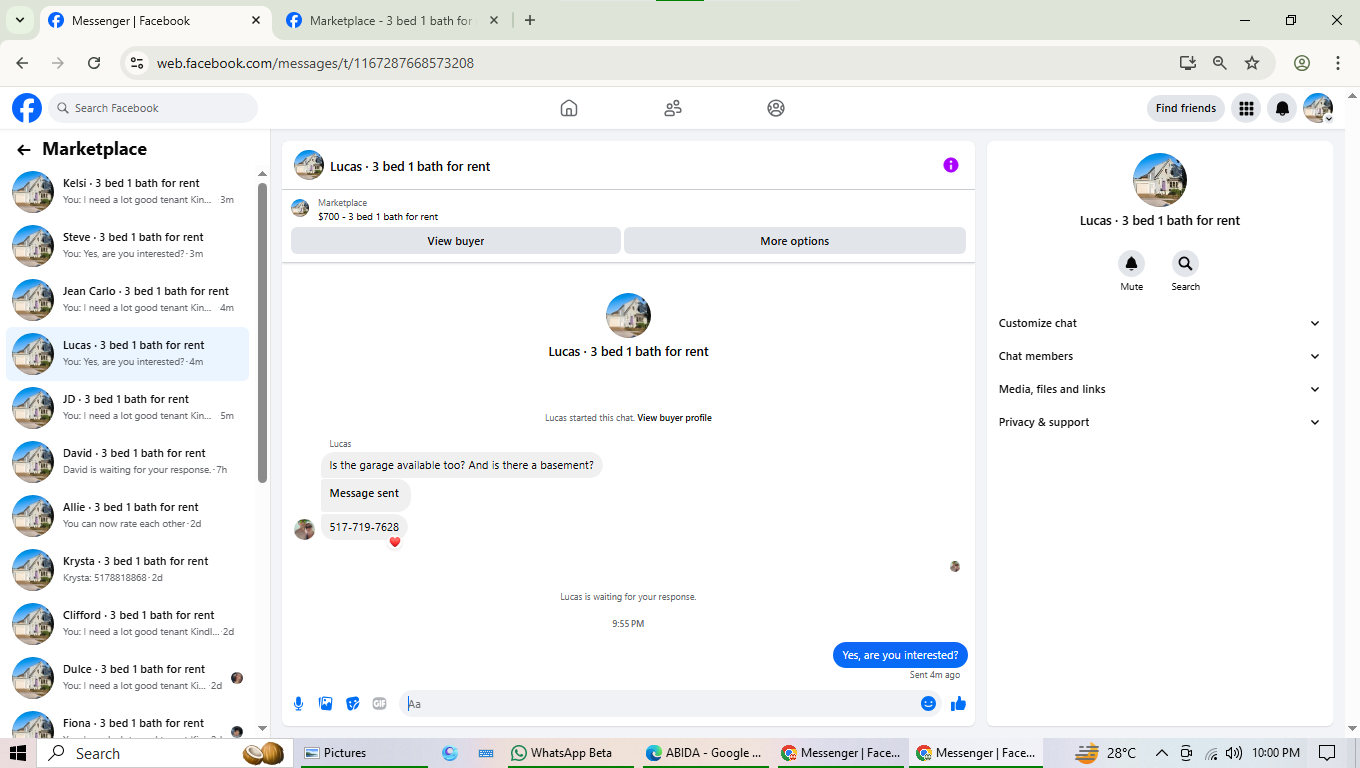Choose a GIF using the GIF icon
1360x768 pixels.
click(379, 704)
